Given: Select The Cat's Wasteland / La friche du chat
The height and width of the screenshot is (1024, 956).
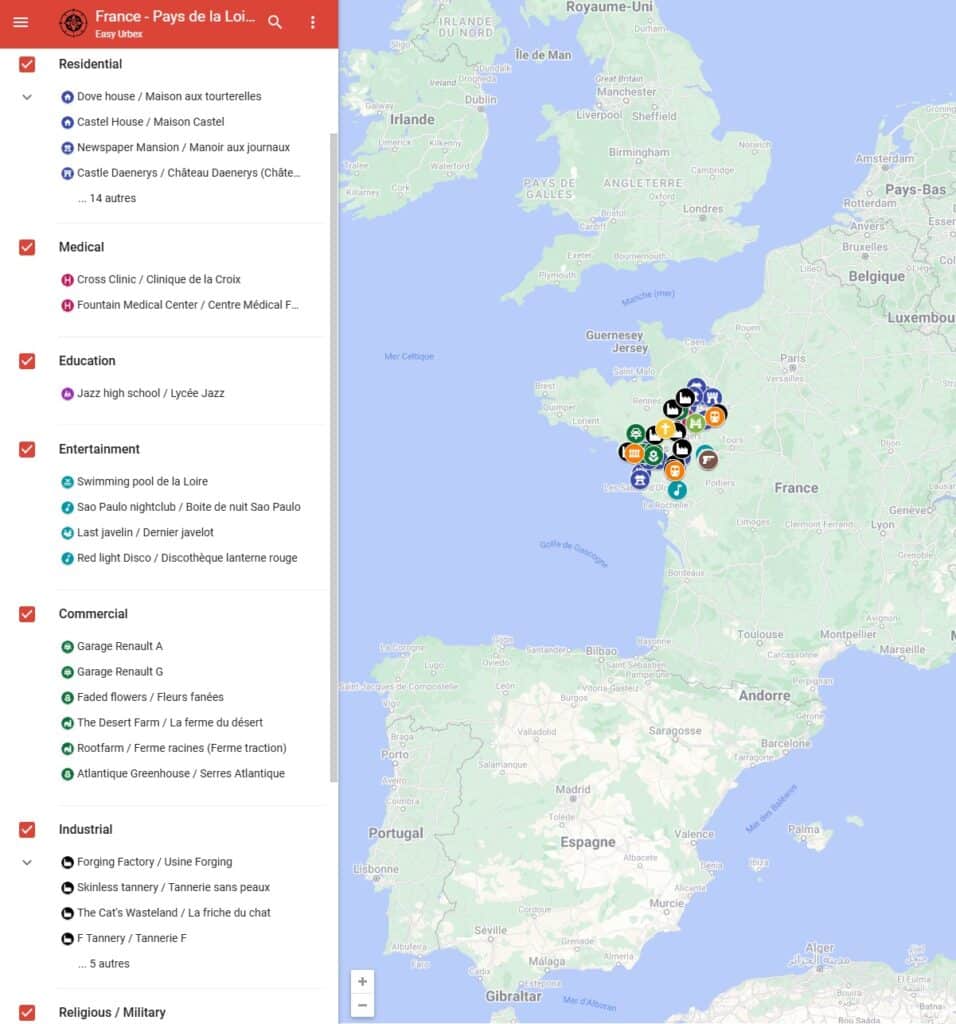Looking at the screenshot, I should pyautogui.click(x=174, y=912).
